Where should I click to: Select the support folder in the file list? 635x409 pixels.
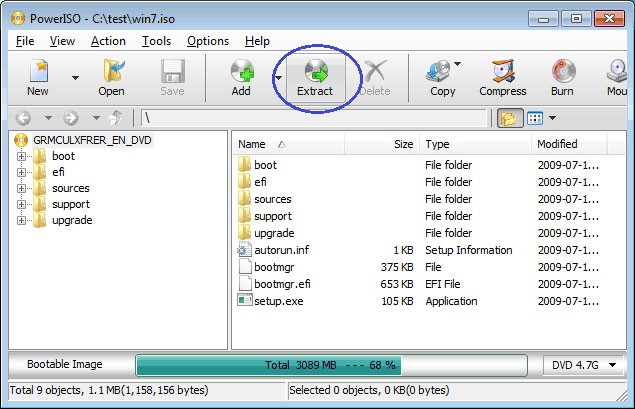tap(273, 216)
